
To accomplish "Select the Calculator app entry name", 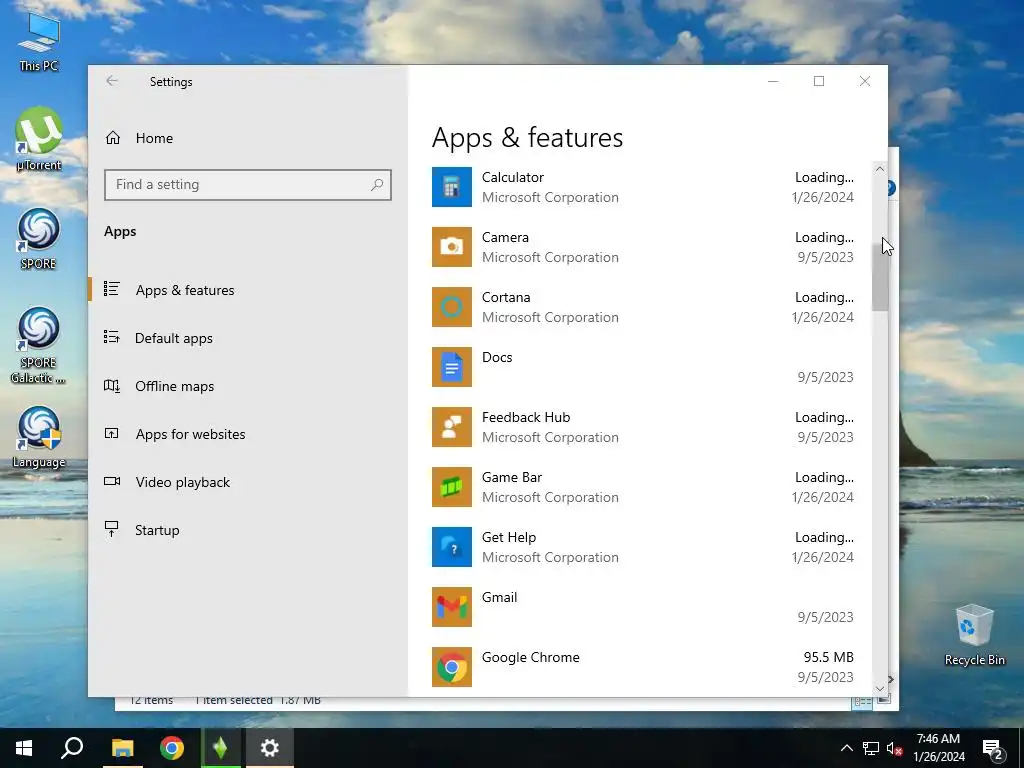I will 513,177.
